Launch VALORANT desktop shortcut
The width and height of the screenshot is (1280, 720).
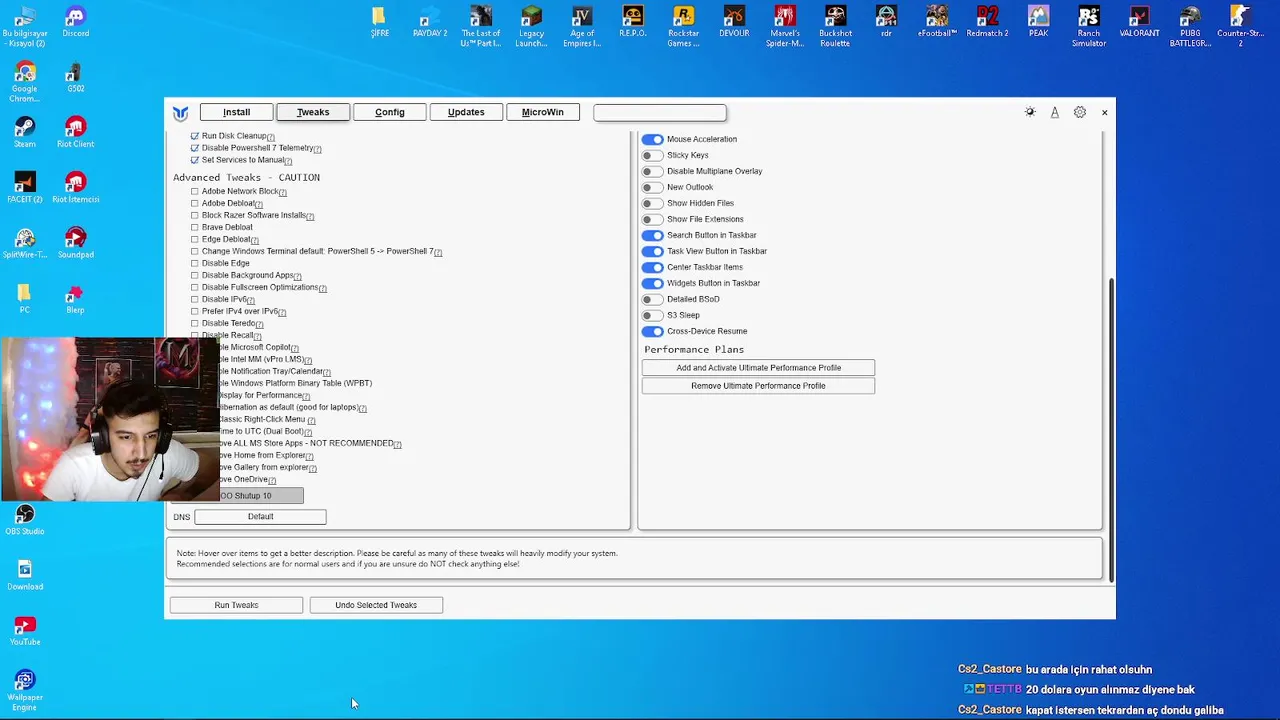coord(1139,22)
